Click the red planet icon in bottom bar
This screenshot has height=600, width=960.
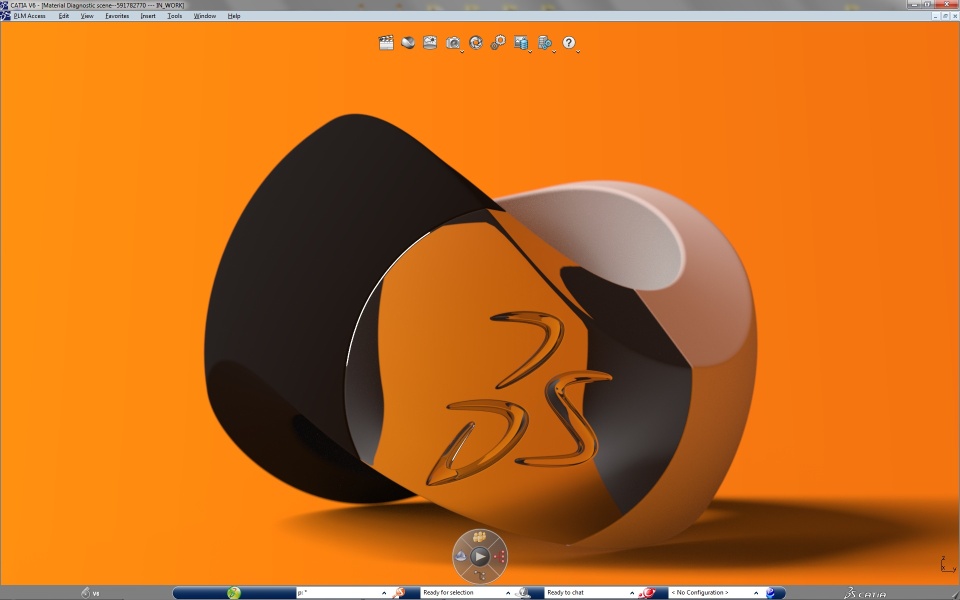tap(648, 593)
